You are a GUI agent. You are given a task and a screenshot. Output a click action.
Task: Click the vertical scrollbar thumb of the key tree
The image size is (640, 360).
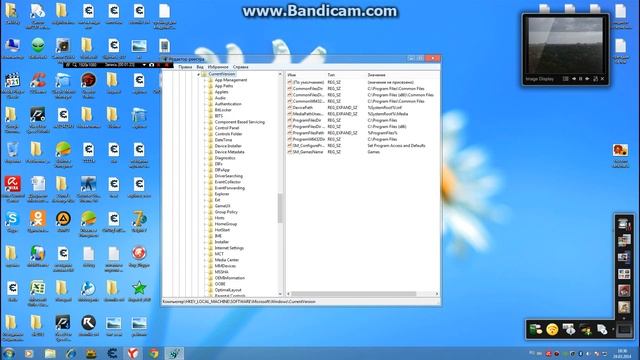tap(280, 208)
